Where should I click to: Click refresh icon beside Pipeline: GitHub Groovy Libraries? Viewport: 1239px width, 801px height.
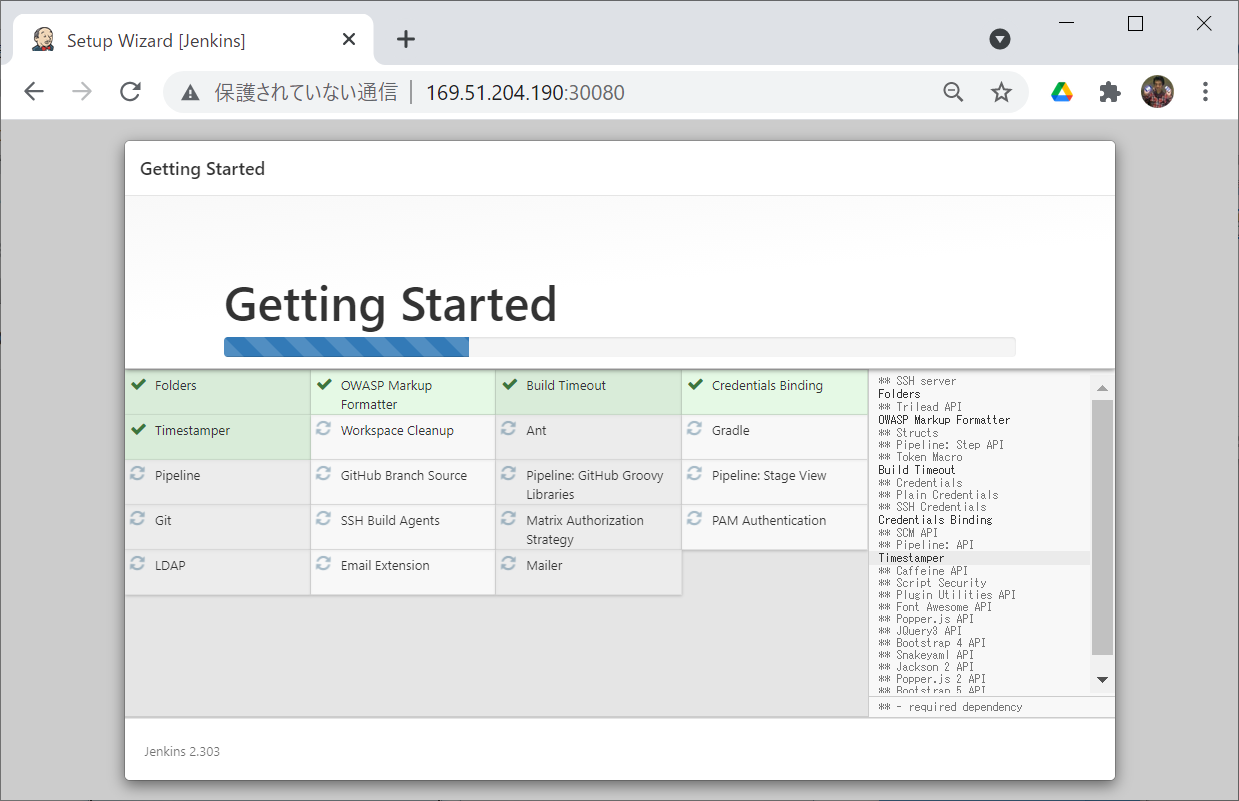pyautogui.click(x=509, y=474)
